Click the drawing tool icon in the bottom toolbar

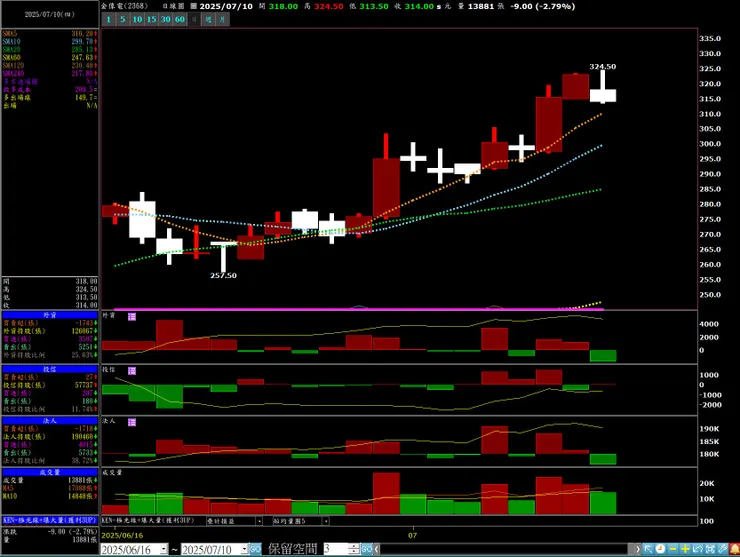[722, 549]
